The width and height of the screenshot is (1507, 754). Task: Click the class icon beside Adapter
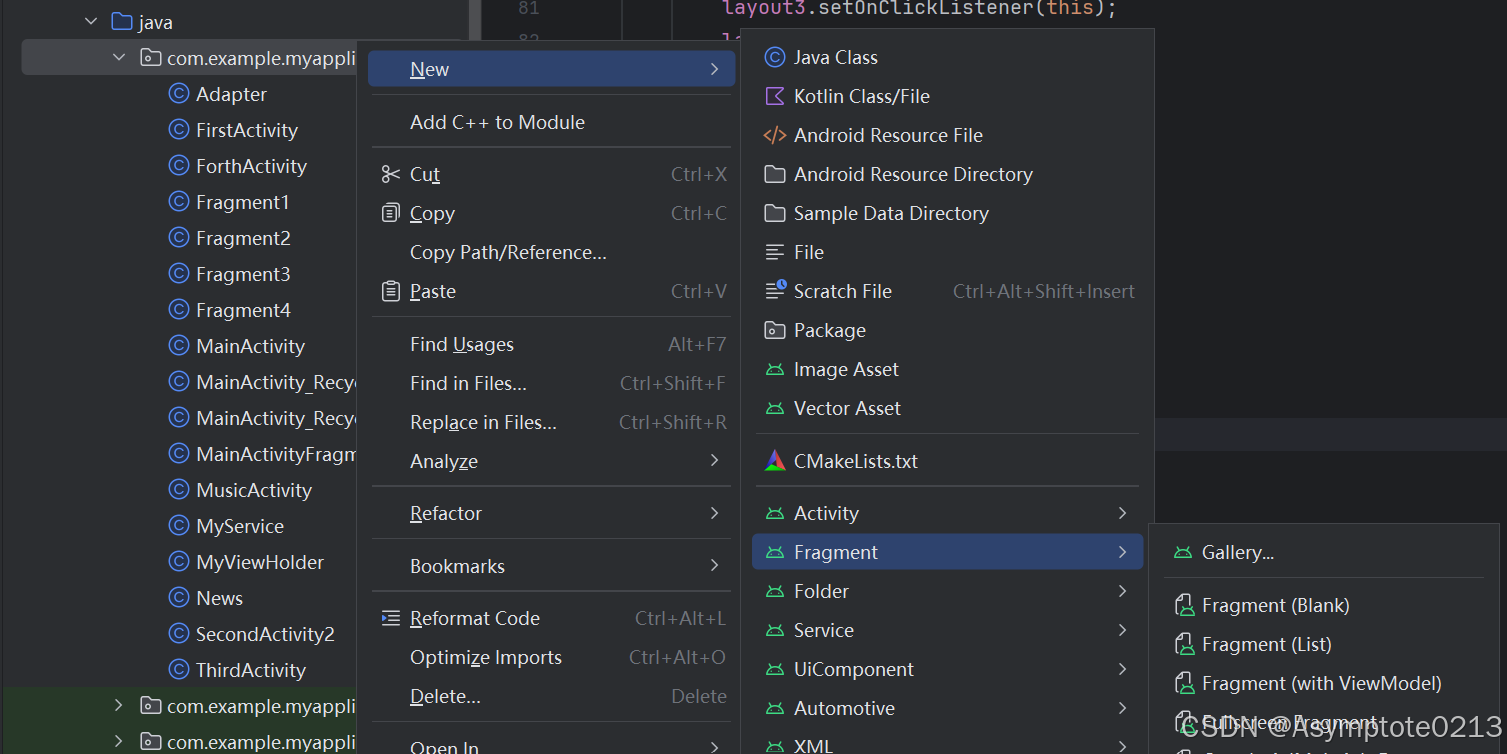coord(179,94)
